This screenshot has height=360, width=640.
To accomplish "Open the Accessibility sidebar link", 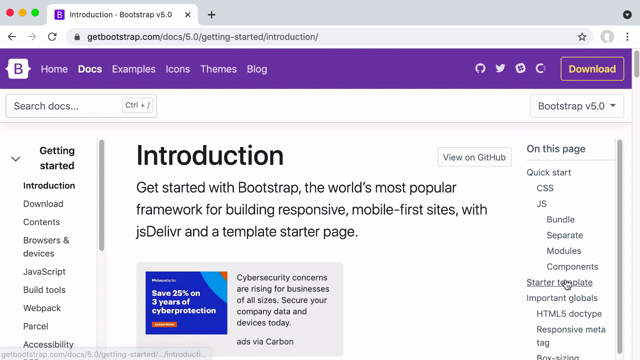I will click(x=48, y=344).
